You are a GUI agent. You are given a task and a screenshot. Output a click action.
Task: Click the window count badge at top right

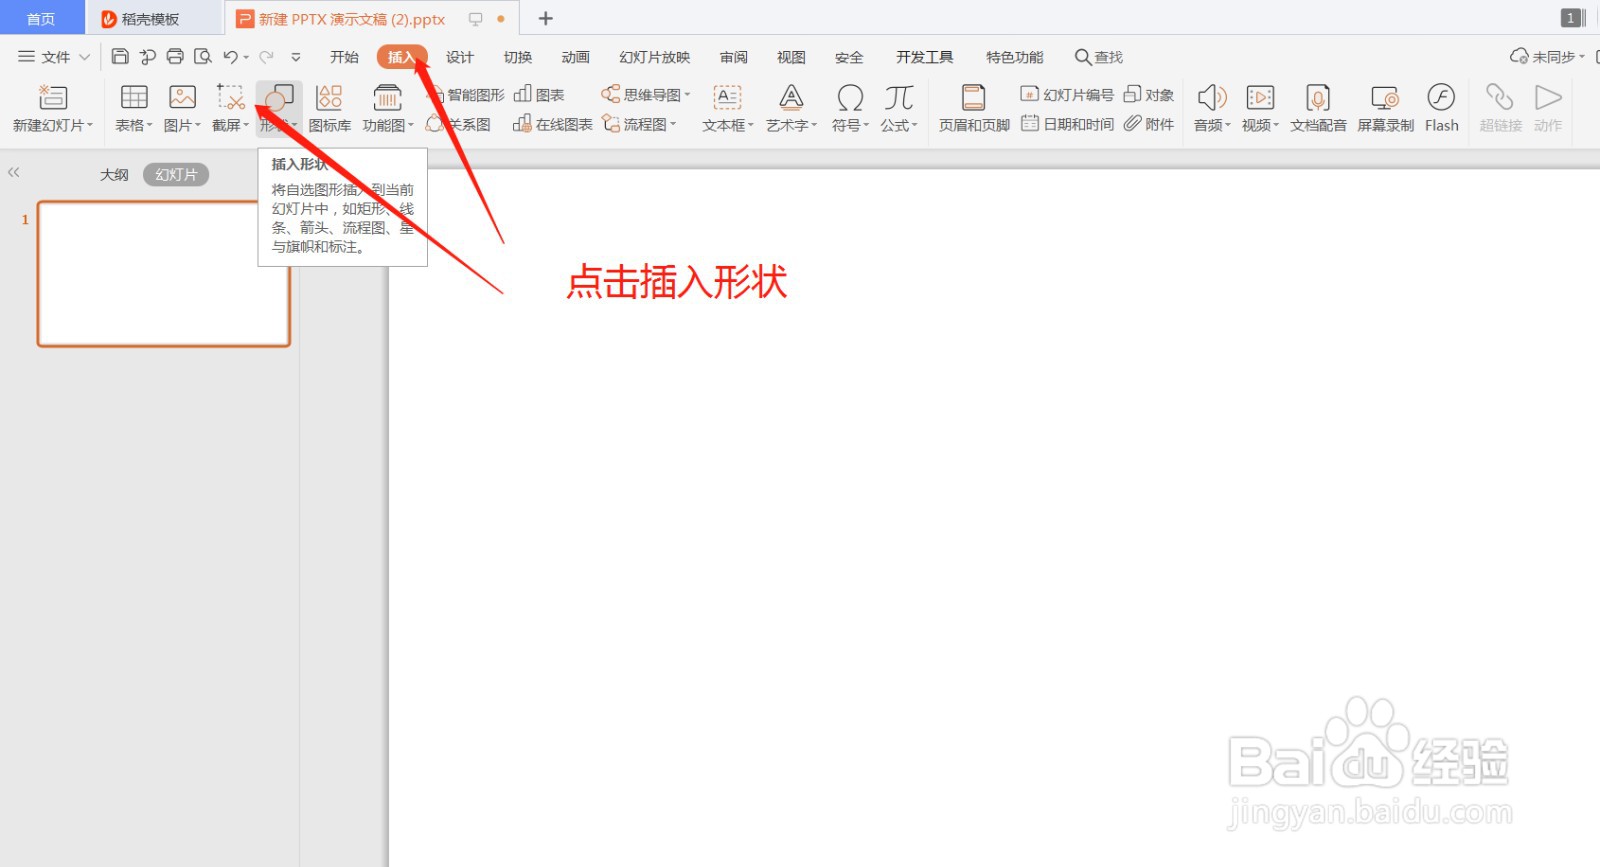[1571, 18]
